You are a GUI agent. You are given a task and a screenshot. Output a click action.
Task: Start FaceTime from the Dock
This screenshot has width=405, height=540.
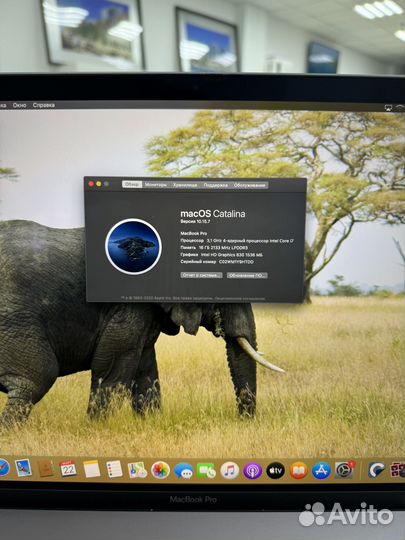click(206, 470)
